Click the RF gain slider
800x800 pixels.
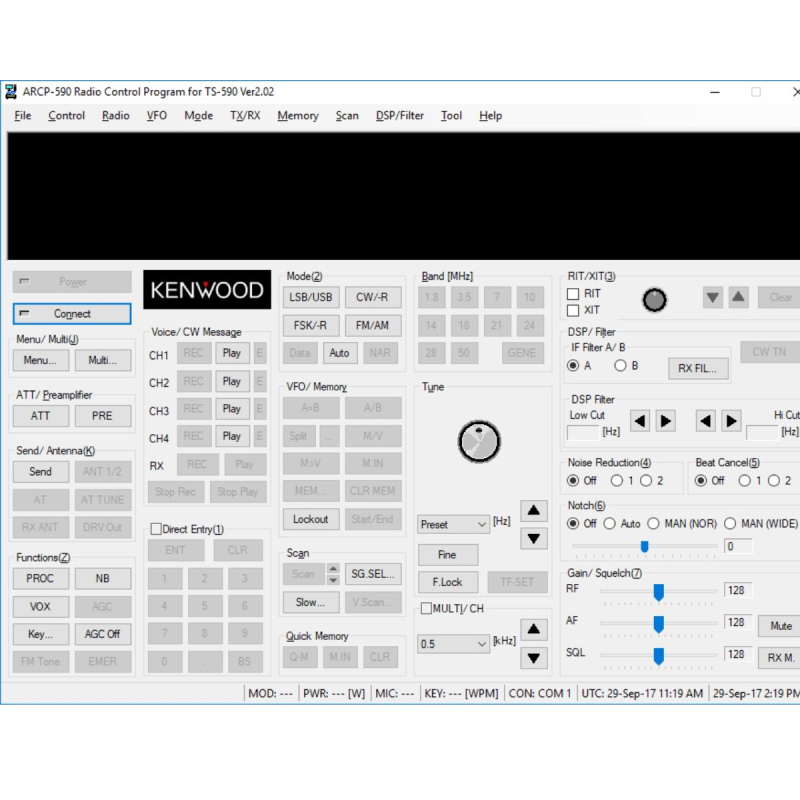[x=658, y=592]
